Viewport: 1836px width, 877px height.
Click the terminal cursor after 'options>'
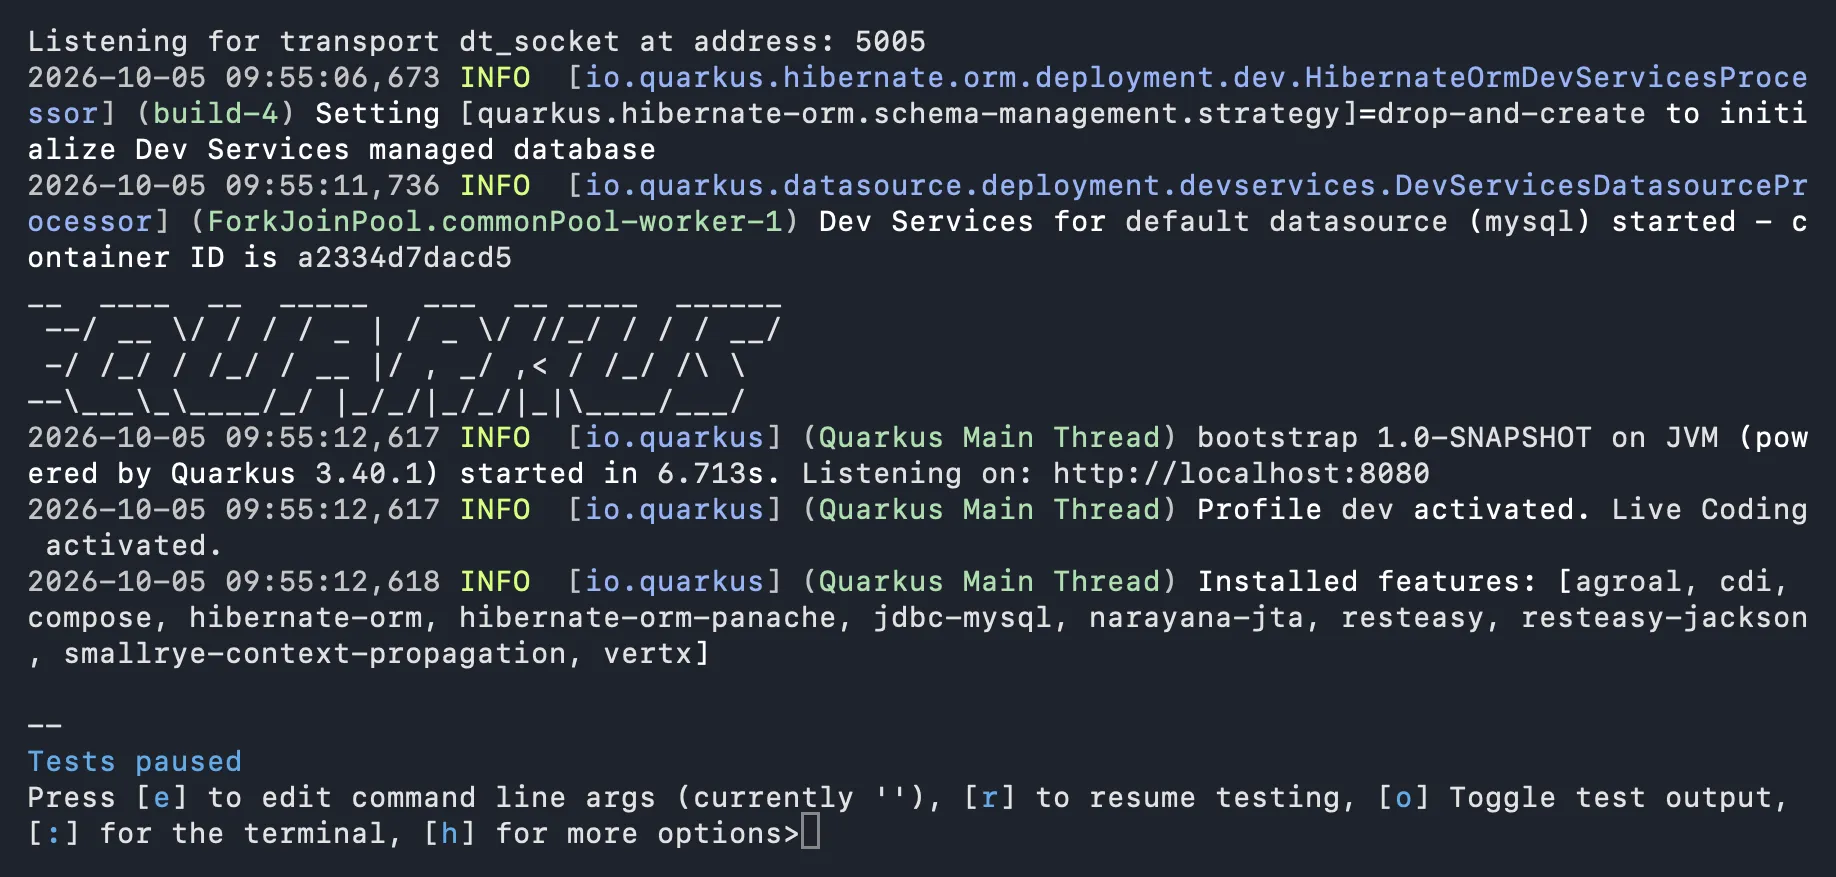[x=810, y=832]
